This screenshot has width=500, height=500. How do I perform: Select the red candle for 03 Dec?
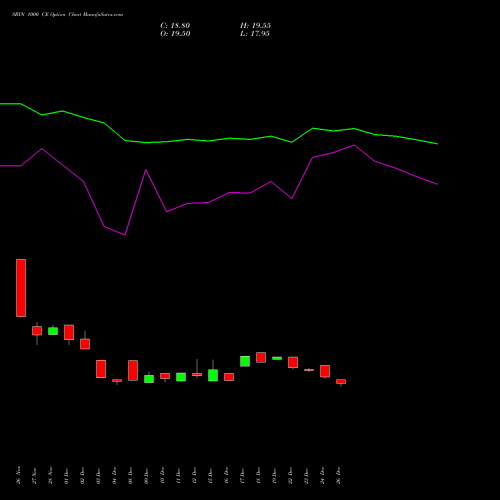coord(101,369)
